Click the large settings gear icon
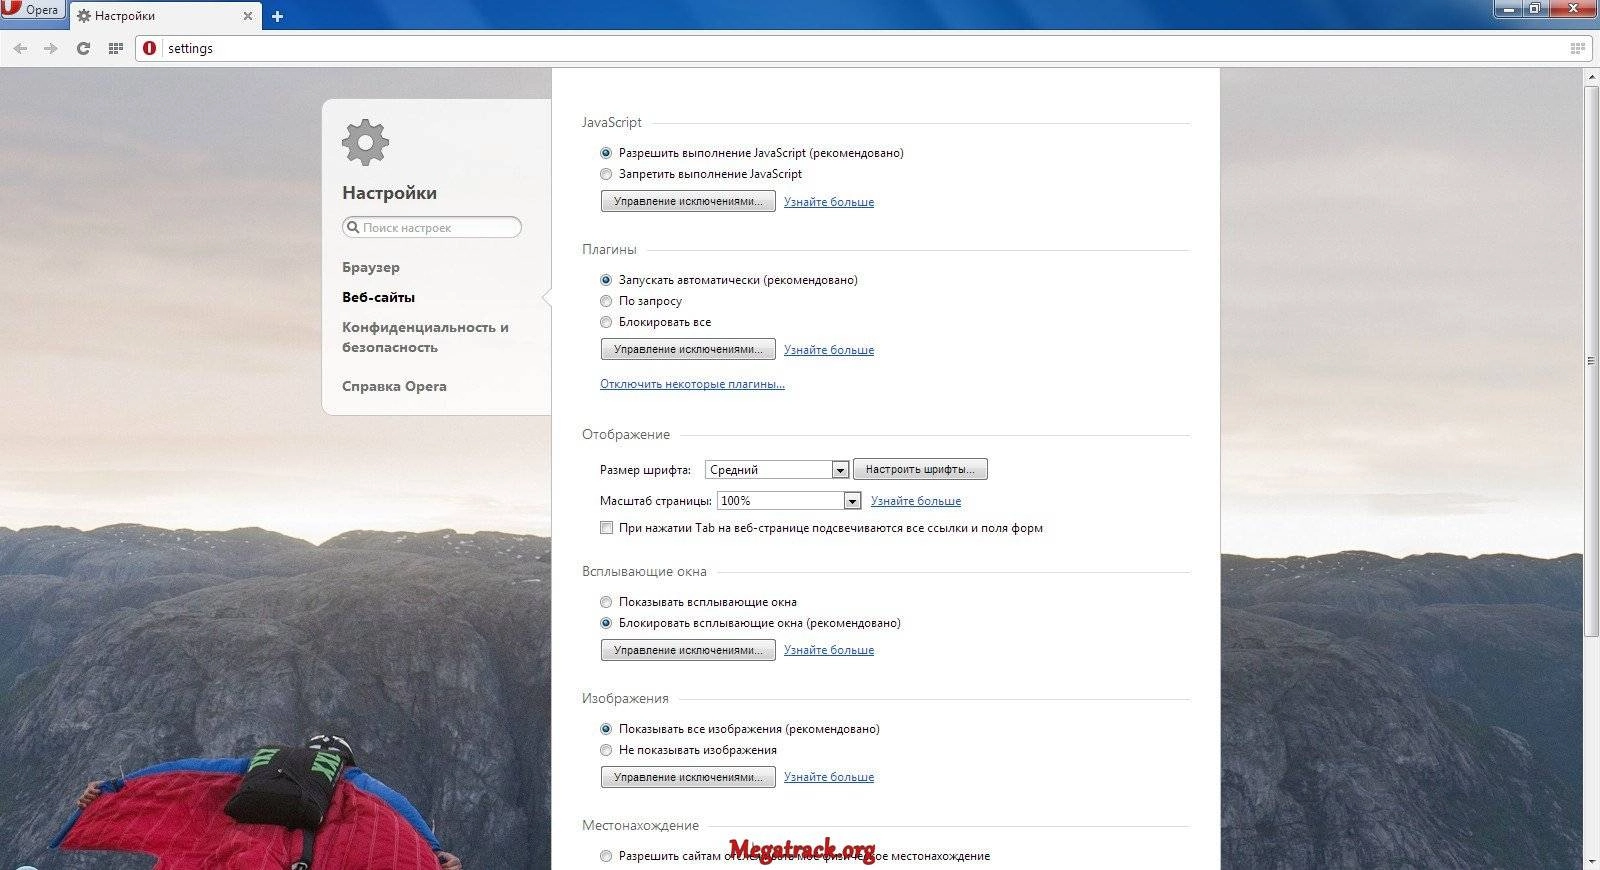The width and height of the screenshot is (1600, 870). click(x=365, y=143)
